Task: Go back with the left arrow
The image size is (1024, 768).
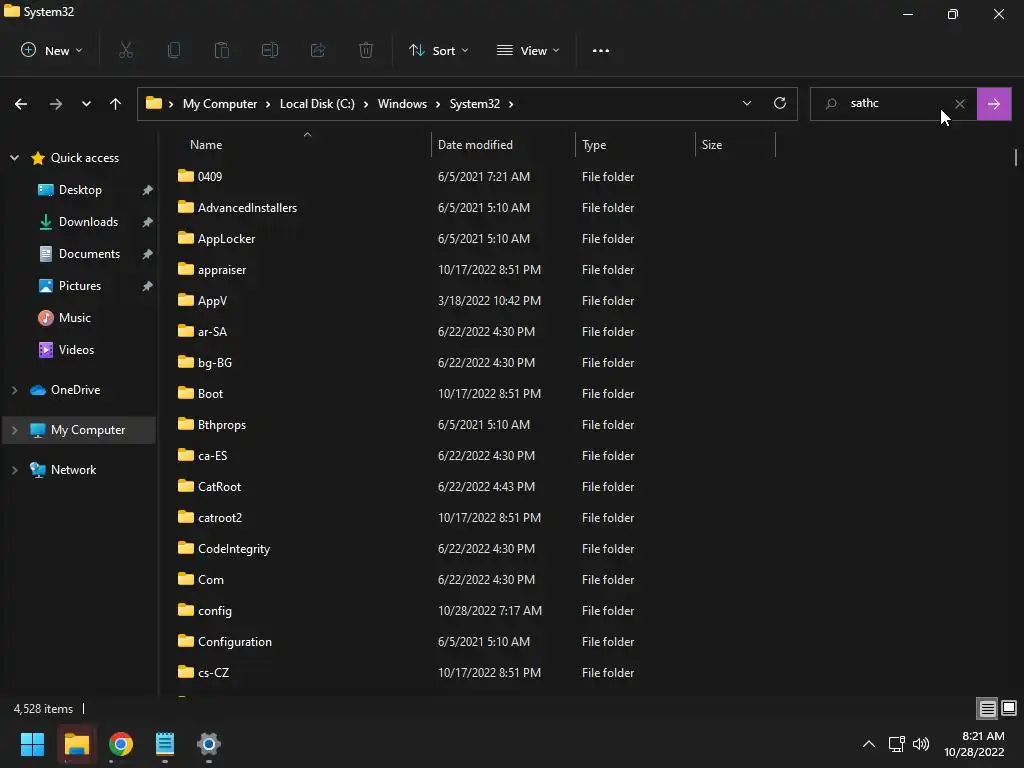Action: 21,104
